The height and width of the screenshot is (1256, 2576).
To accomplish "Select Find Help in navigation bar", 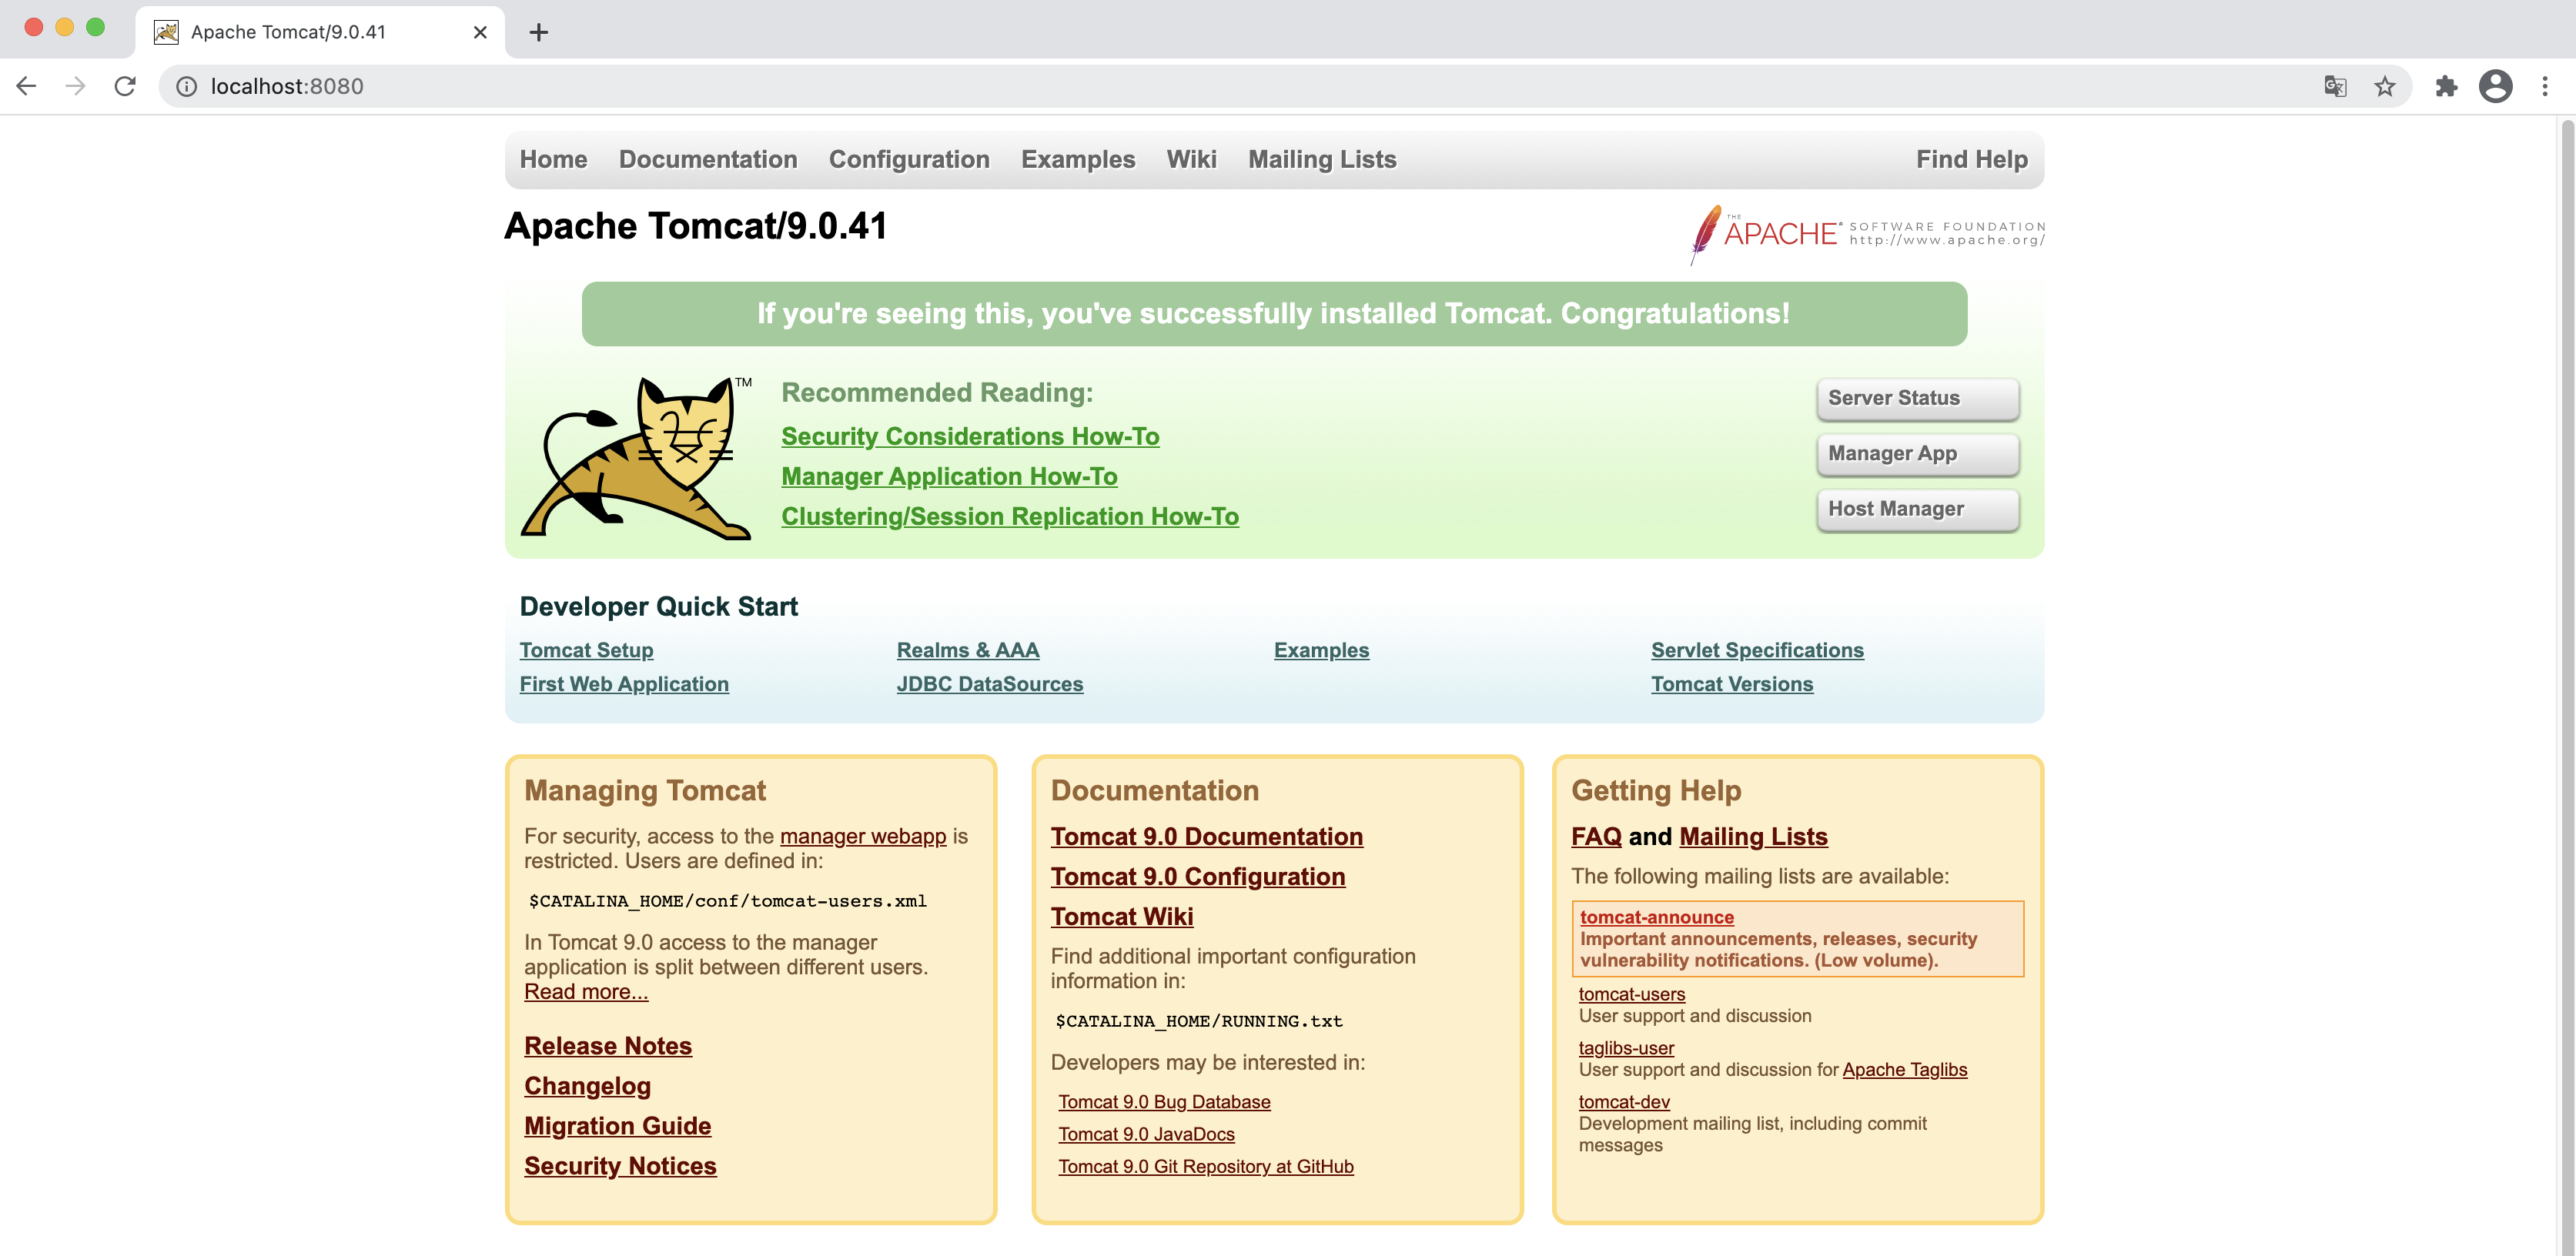I will click(1971, 159).
